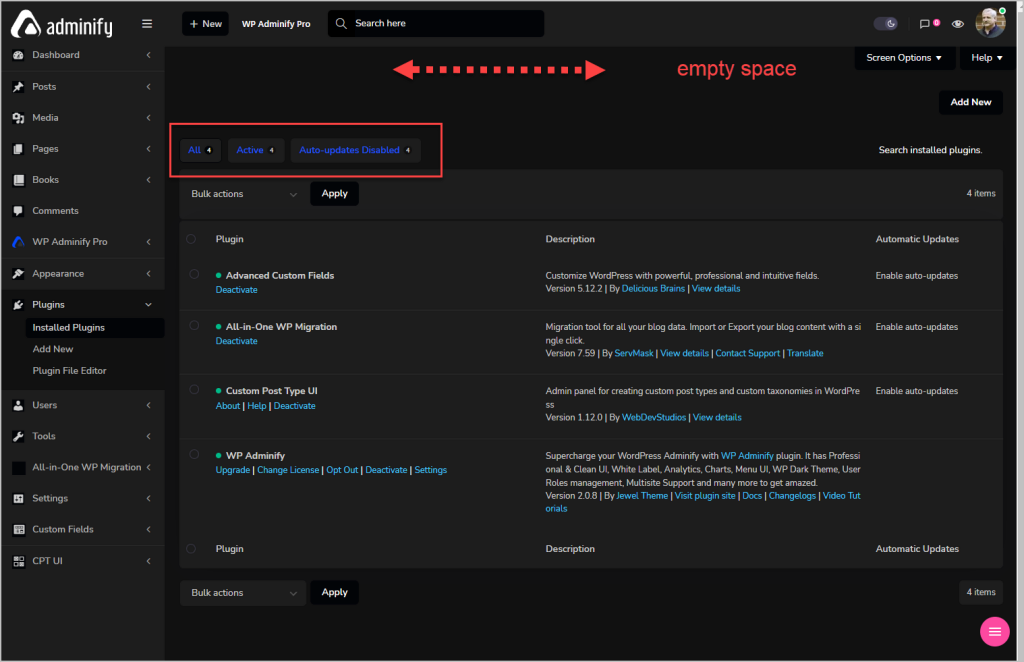
Task: Expand the Posts submenu chevron
Action: point(148,86)
